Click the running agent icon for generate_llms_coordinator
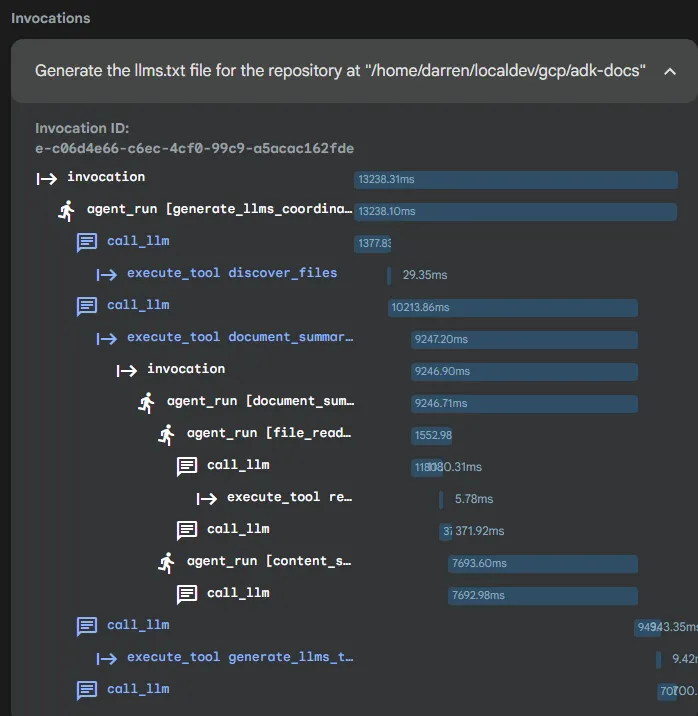Image resolution: width=698 pixels, height=716 pixels. coord(67,210)
